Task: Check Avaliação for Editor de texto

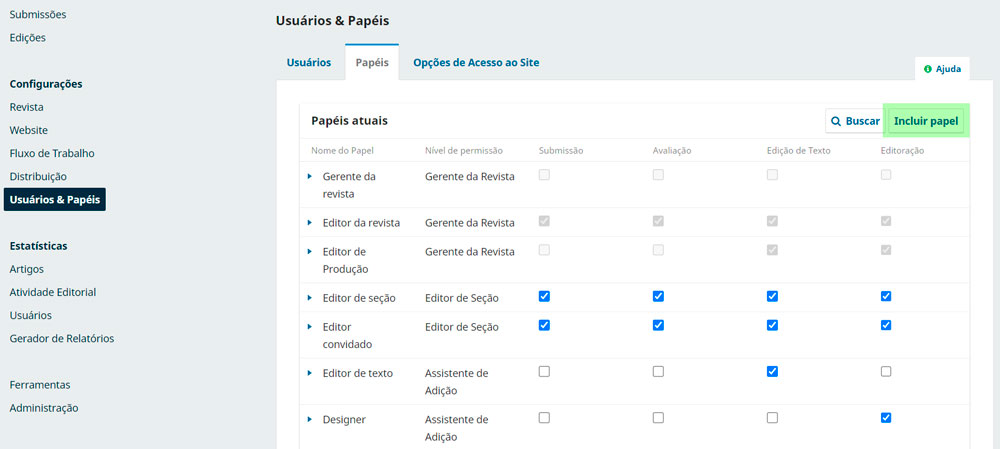Action: point(658,372)
